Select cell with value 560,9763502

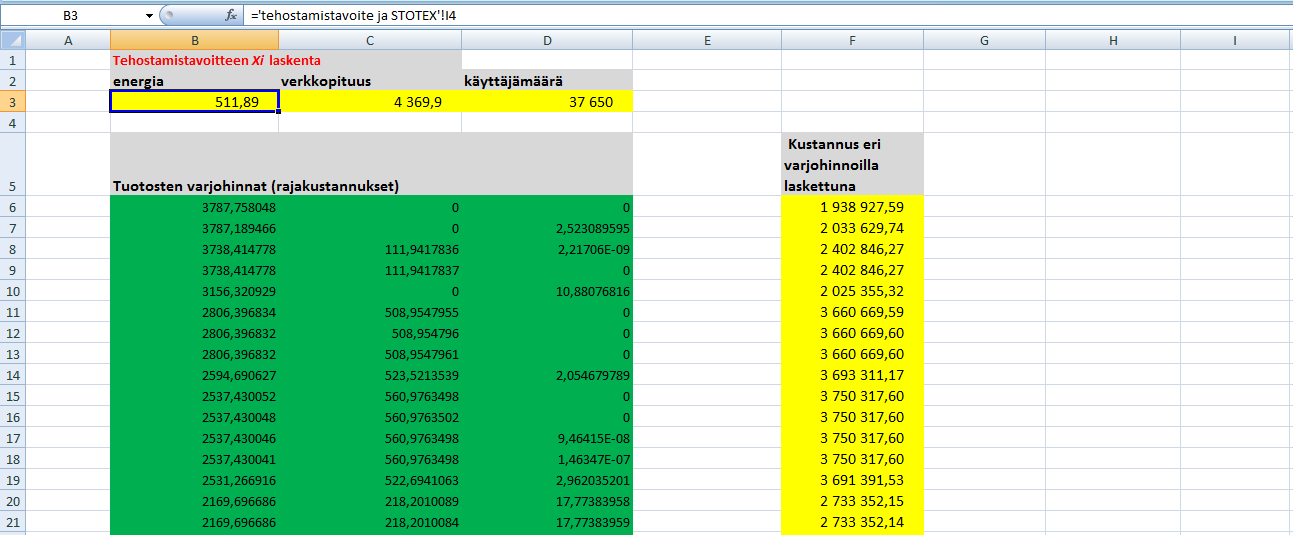(370, 417)
